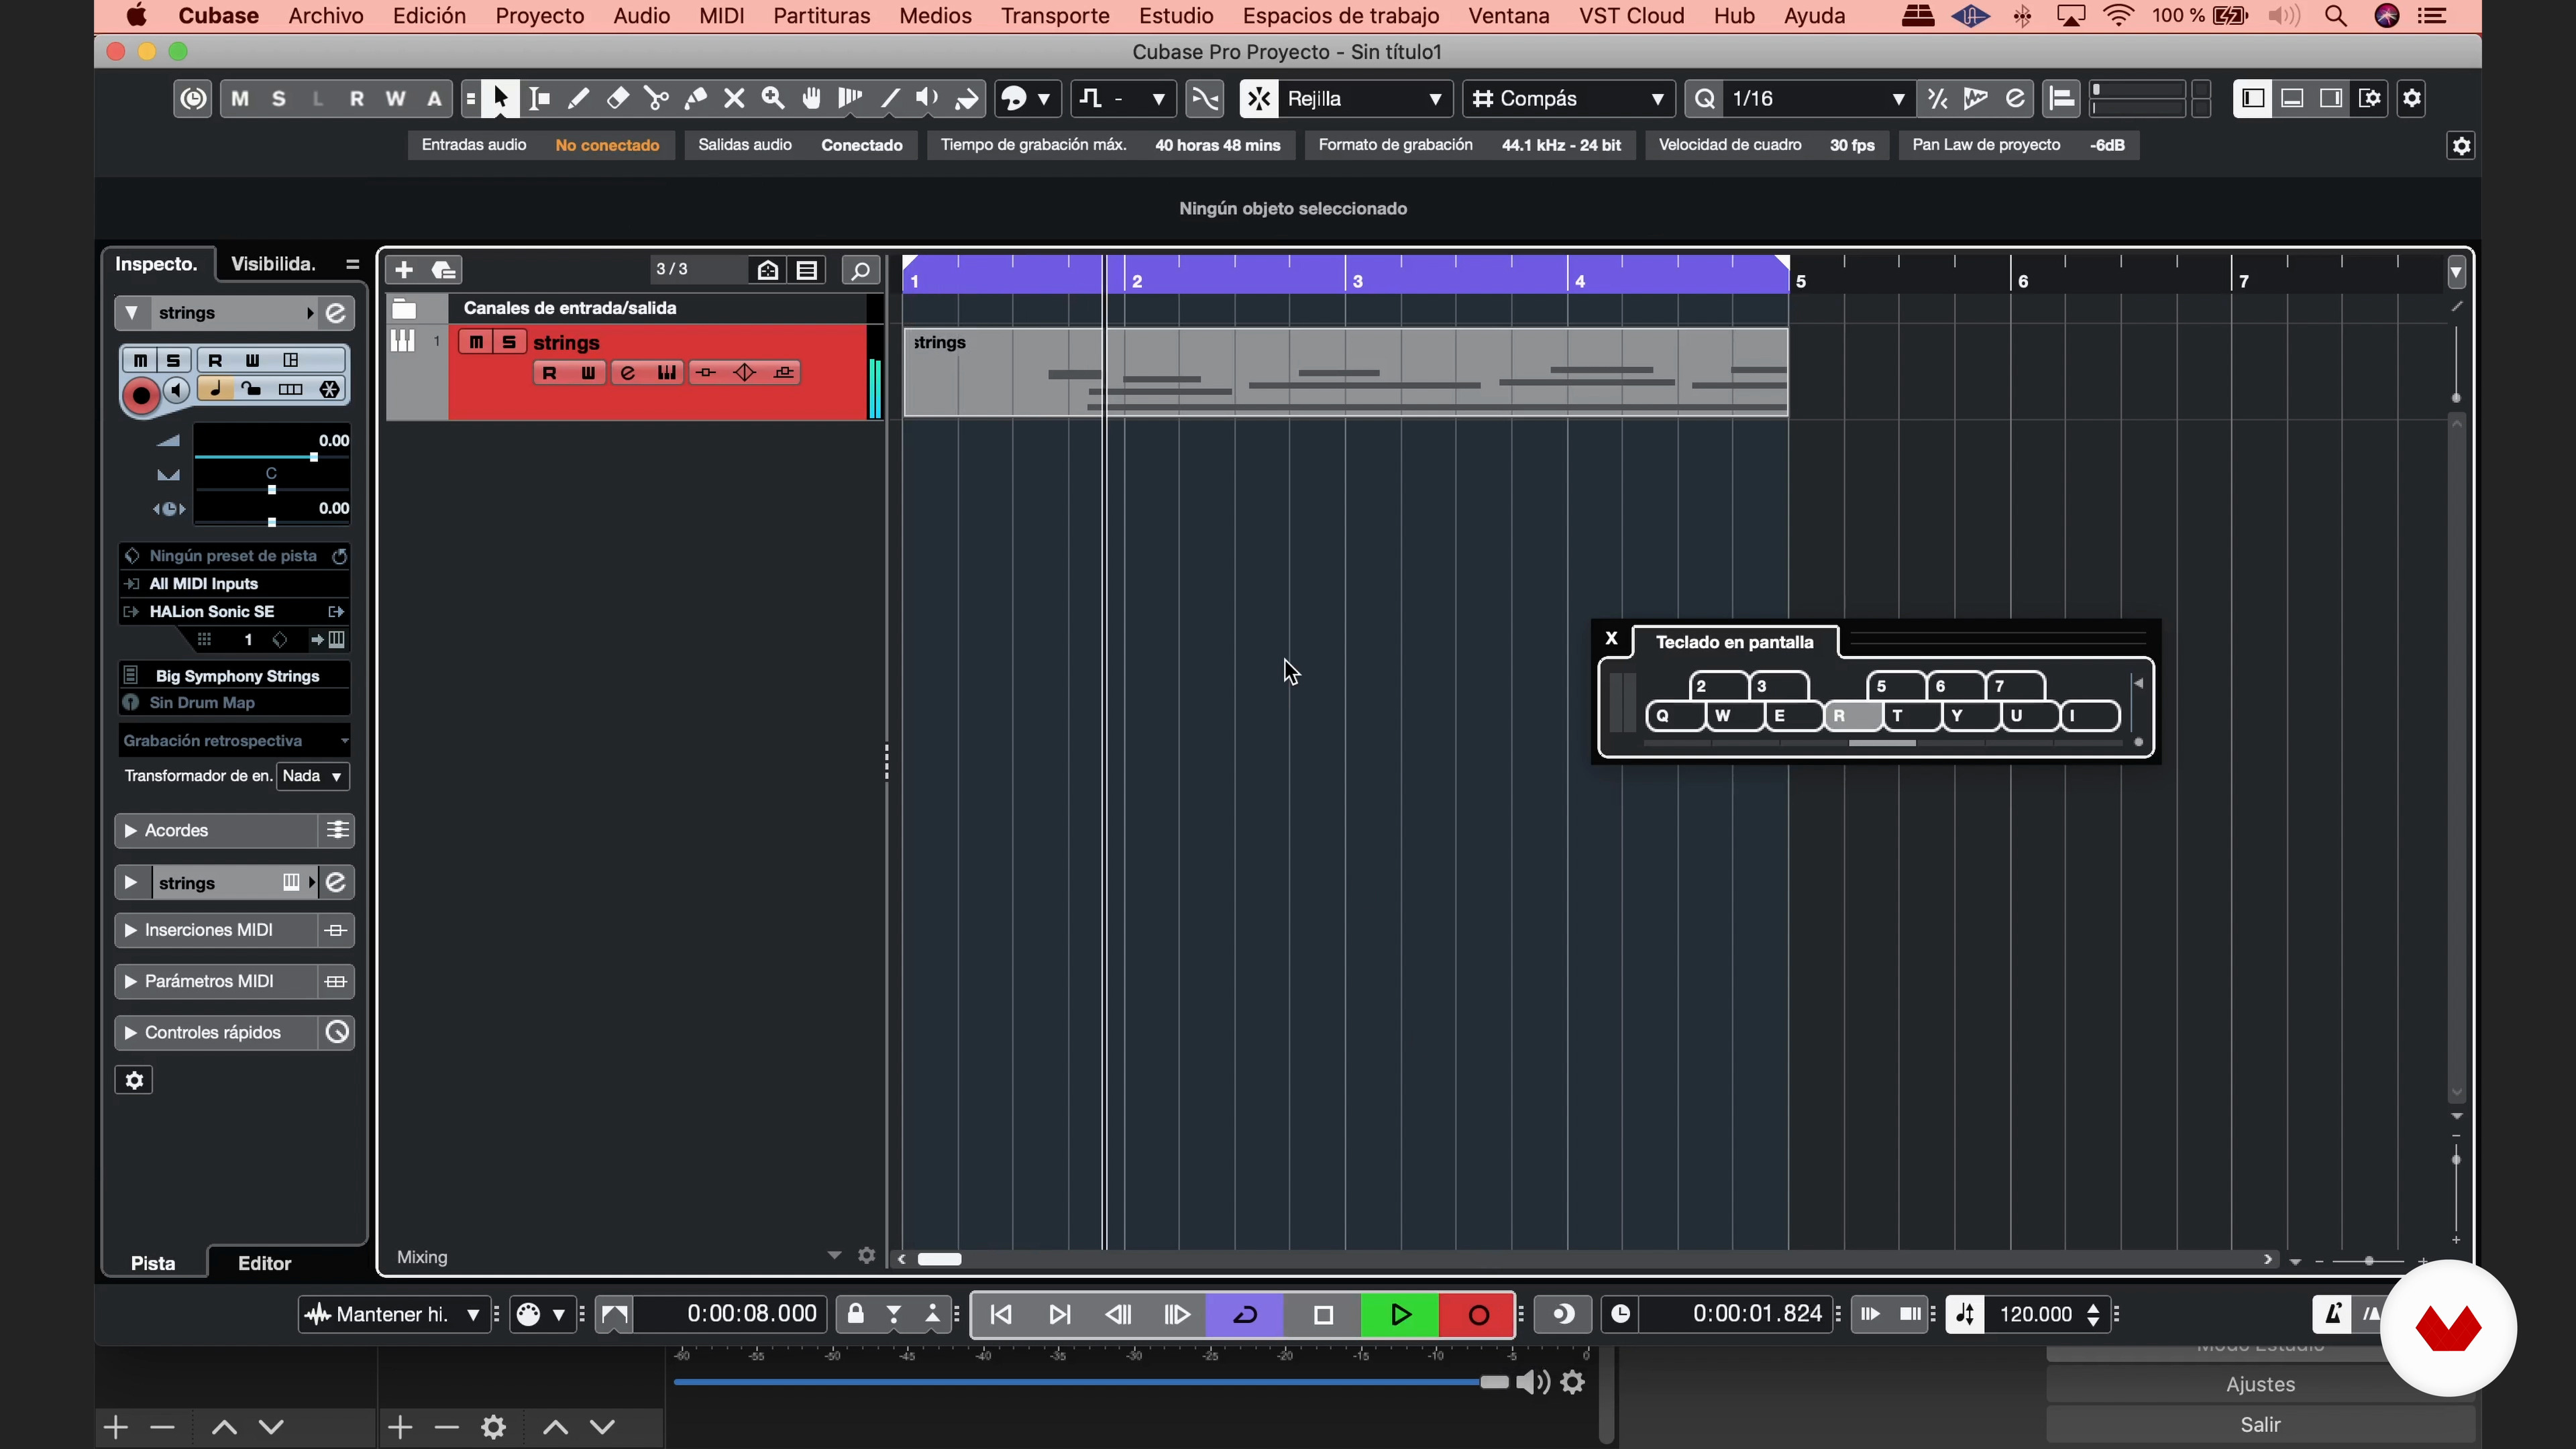Viewport: 2576px width, 1449px height.
Task: Select the Play speaker tool
Action: click(x=928, y=98)
